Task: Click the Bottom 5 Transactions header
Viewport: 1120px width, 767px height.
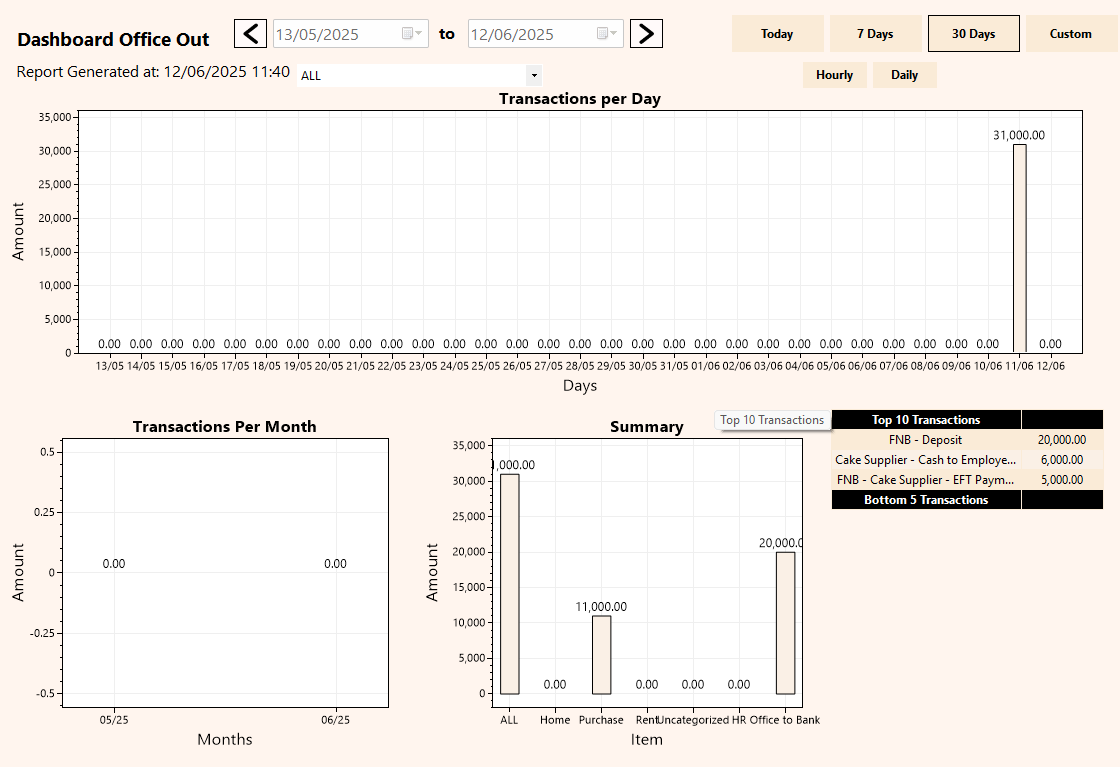Action: (926, 500)
